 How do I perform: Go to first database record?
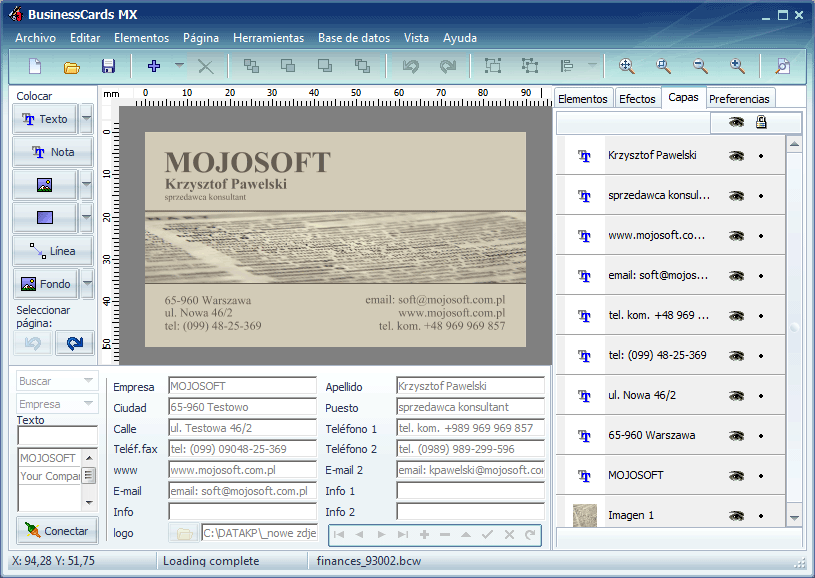339,534
